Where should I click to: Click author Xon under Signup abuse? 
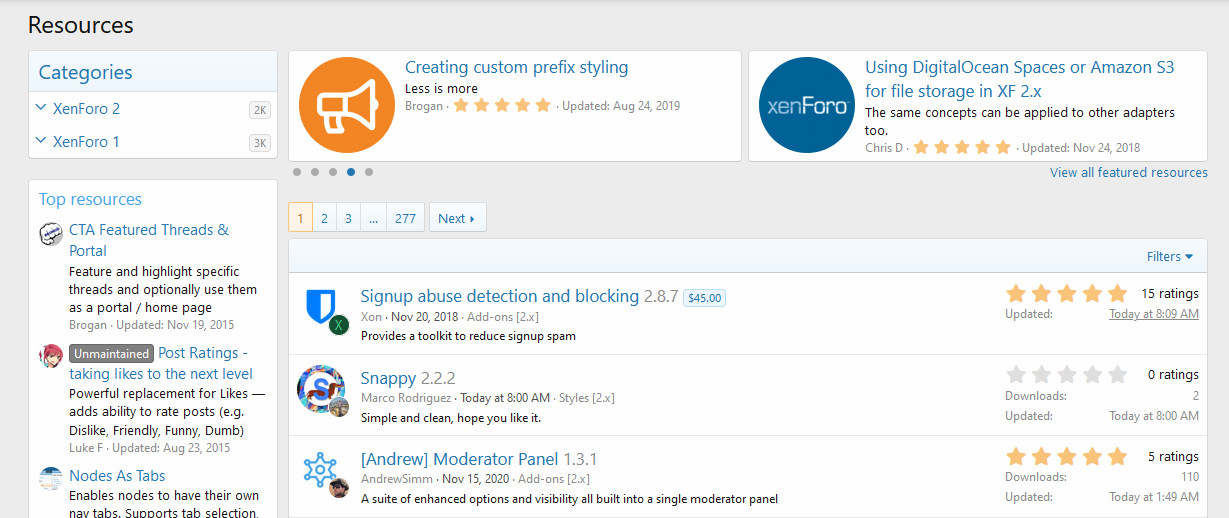(x=371, y=317)
